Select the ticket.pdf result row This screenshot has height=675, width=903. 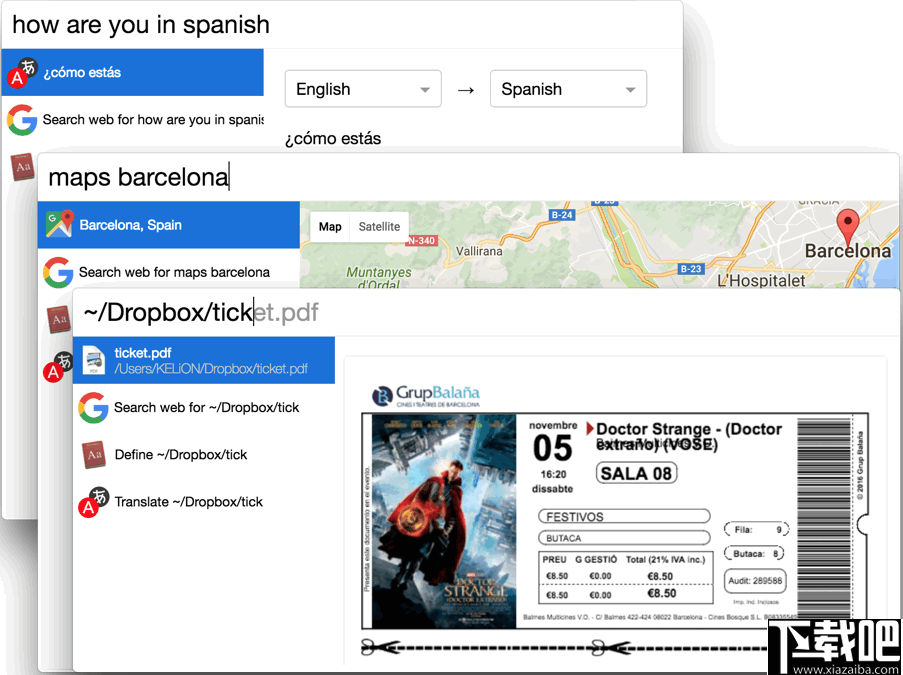point(204,360)
